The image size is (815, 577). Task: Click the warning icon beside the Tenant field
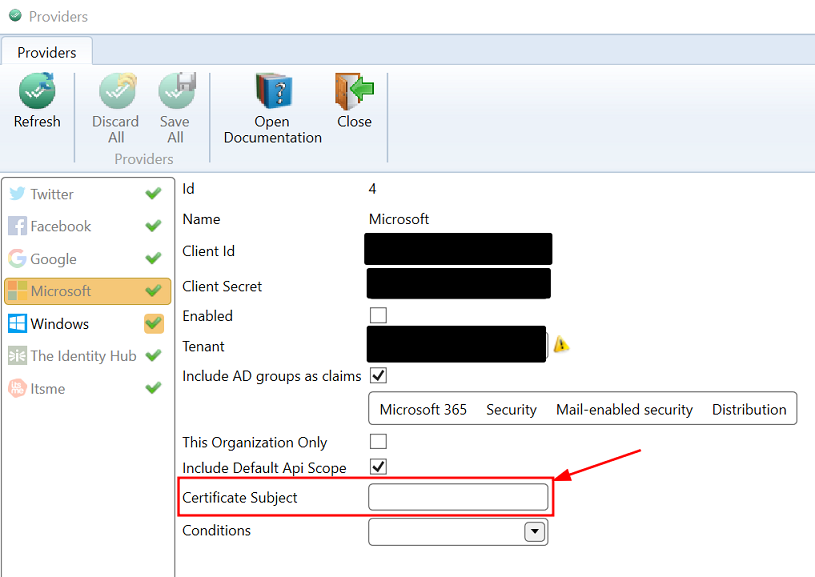[x=561, y=344]
